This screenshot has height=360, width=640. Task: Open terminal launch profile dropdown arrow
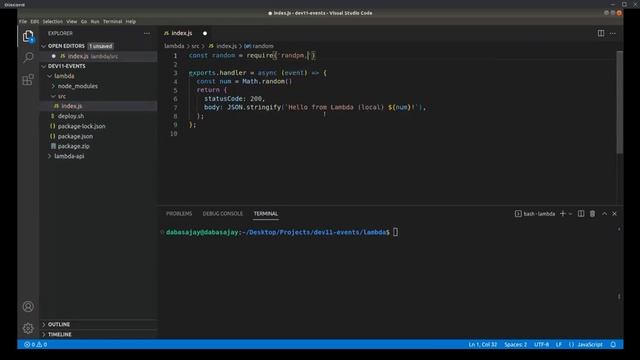pos(570,213)
